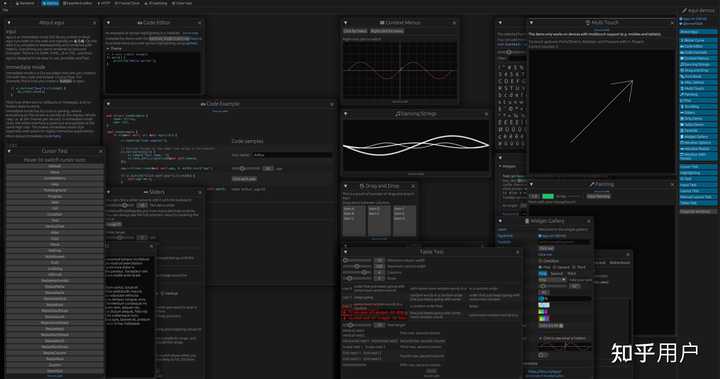Click the first slider in Table Test
720x379 pixels.
[357, 260]
